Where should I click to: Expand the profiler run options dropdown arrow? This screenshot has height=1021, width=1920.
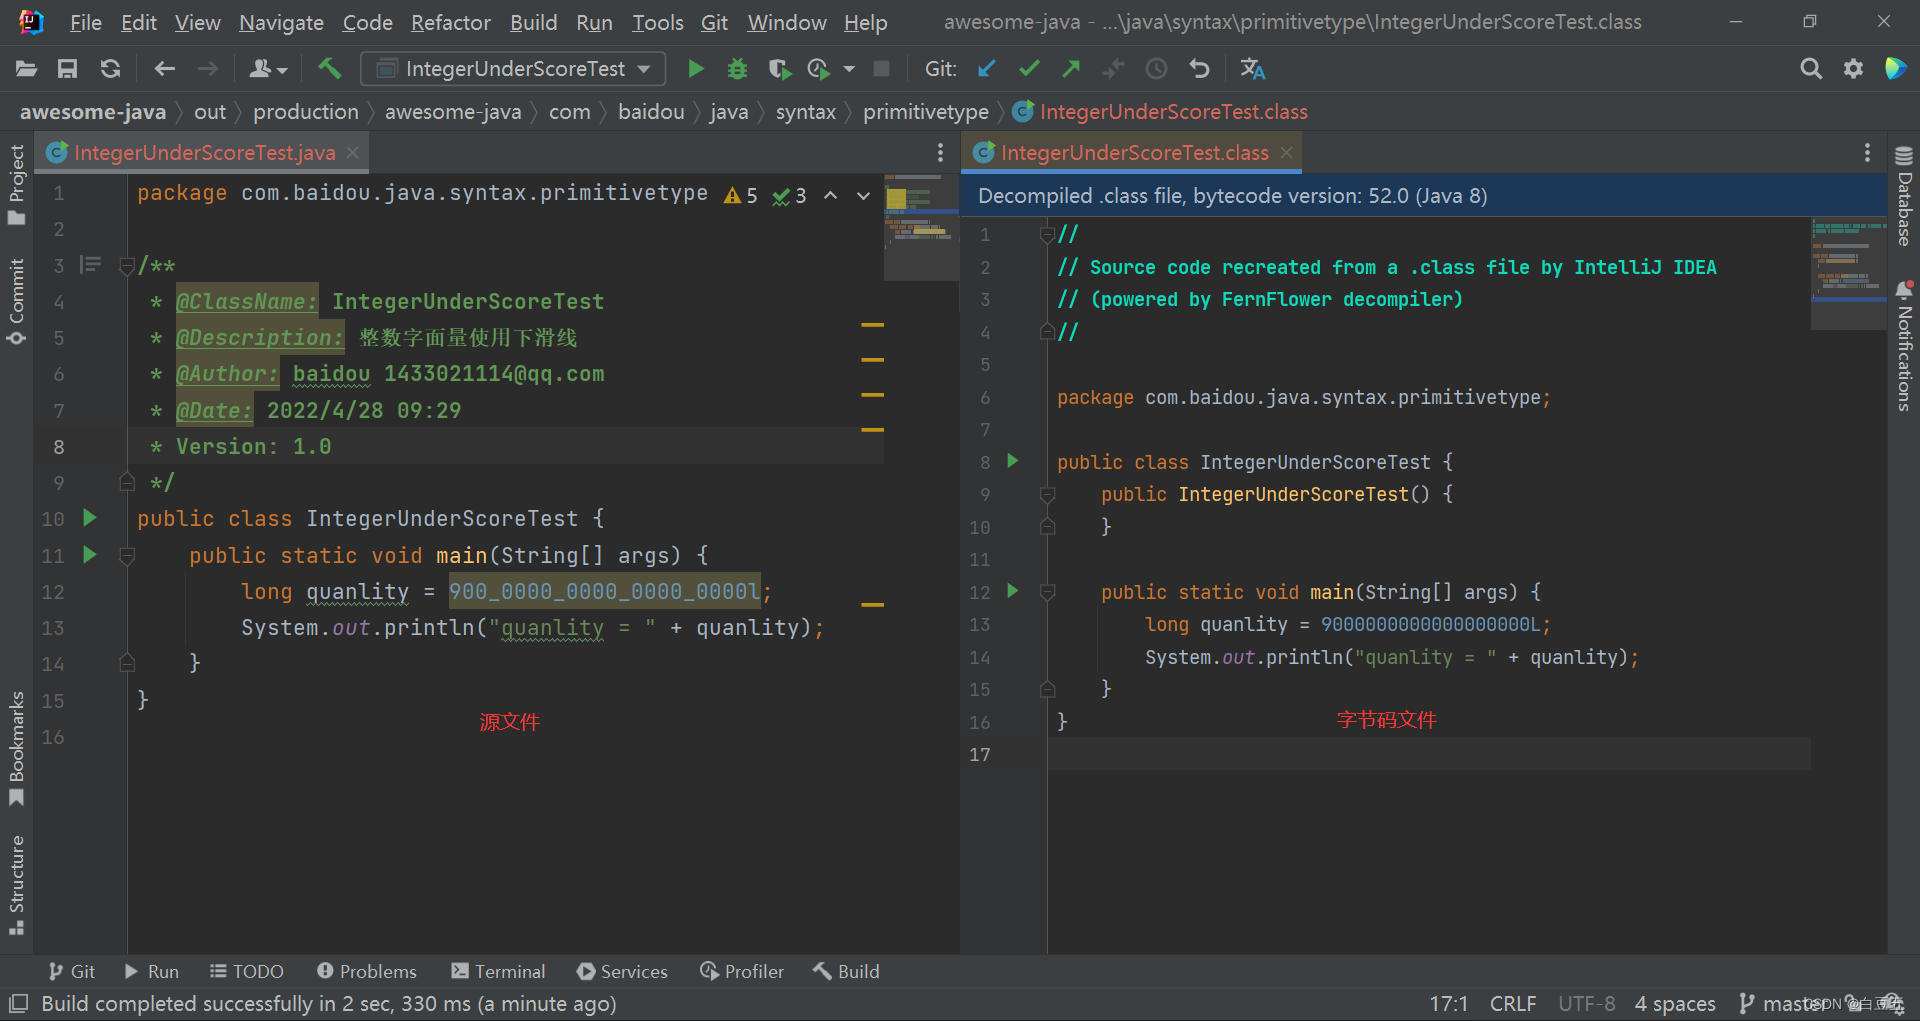click(x=849, y=69)
